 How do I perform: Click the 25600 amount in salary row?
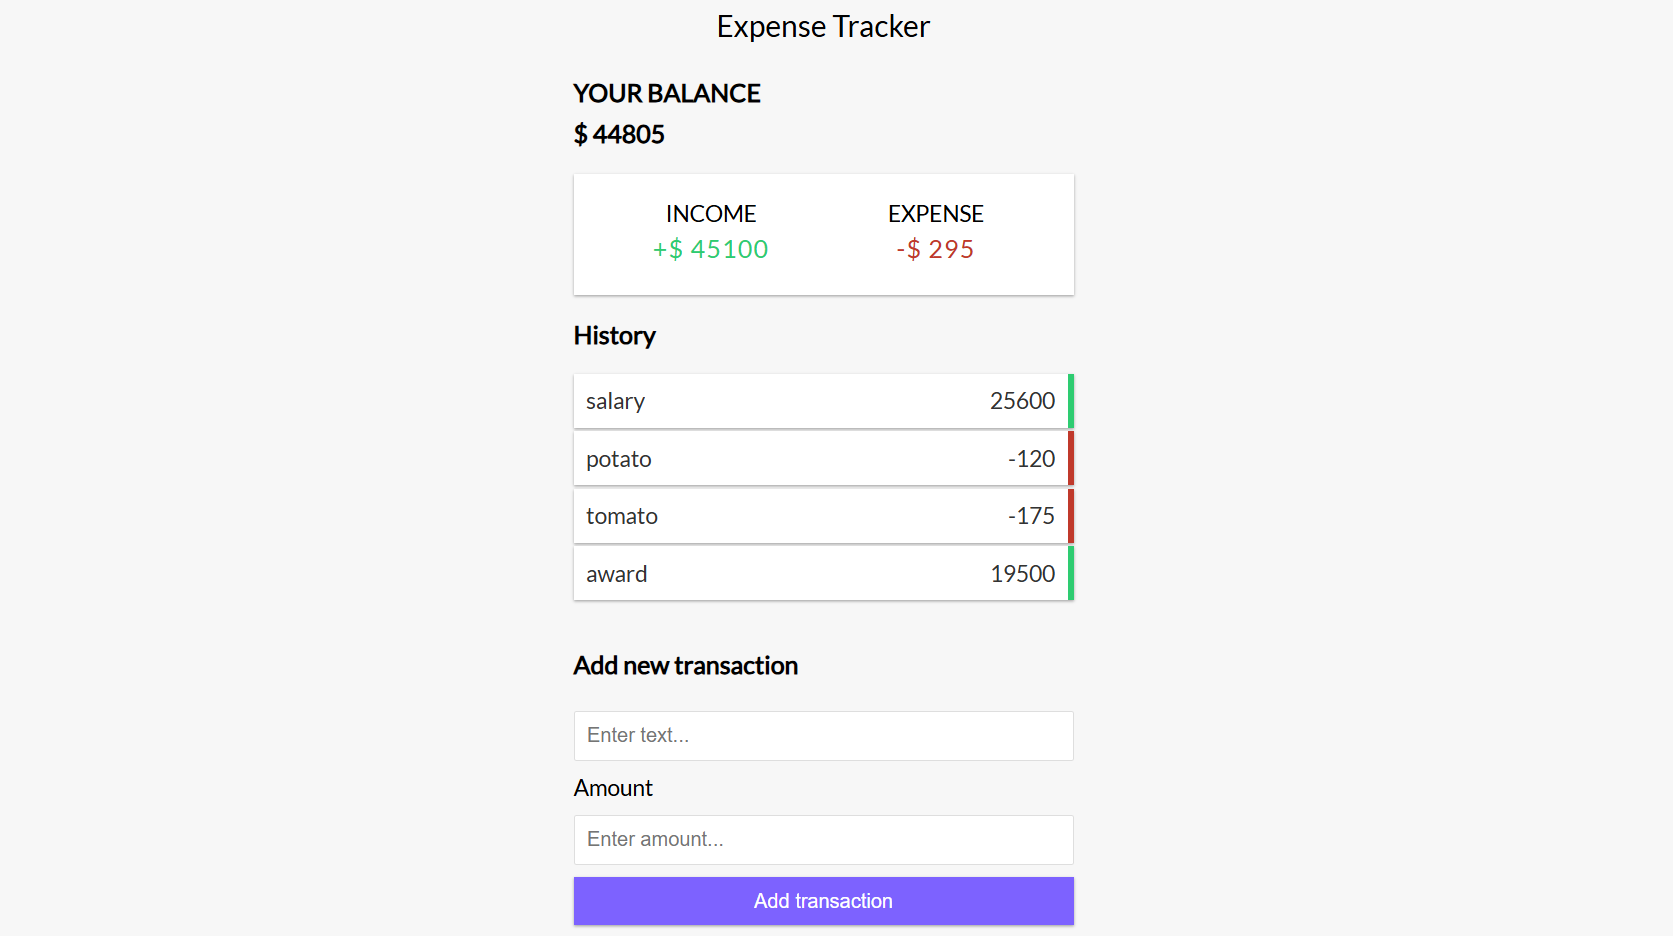pos(1022,401)
